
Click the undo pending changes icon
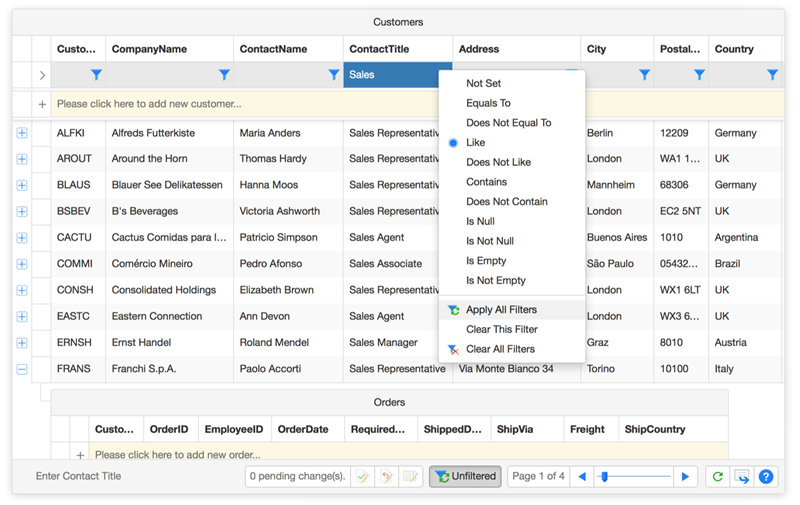tap(386, 477)
